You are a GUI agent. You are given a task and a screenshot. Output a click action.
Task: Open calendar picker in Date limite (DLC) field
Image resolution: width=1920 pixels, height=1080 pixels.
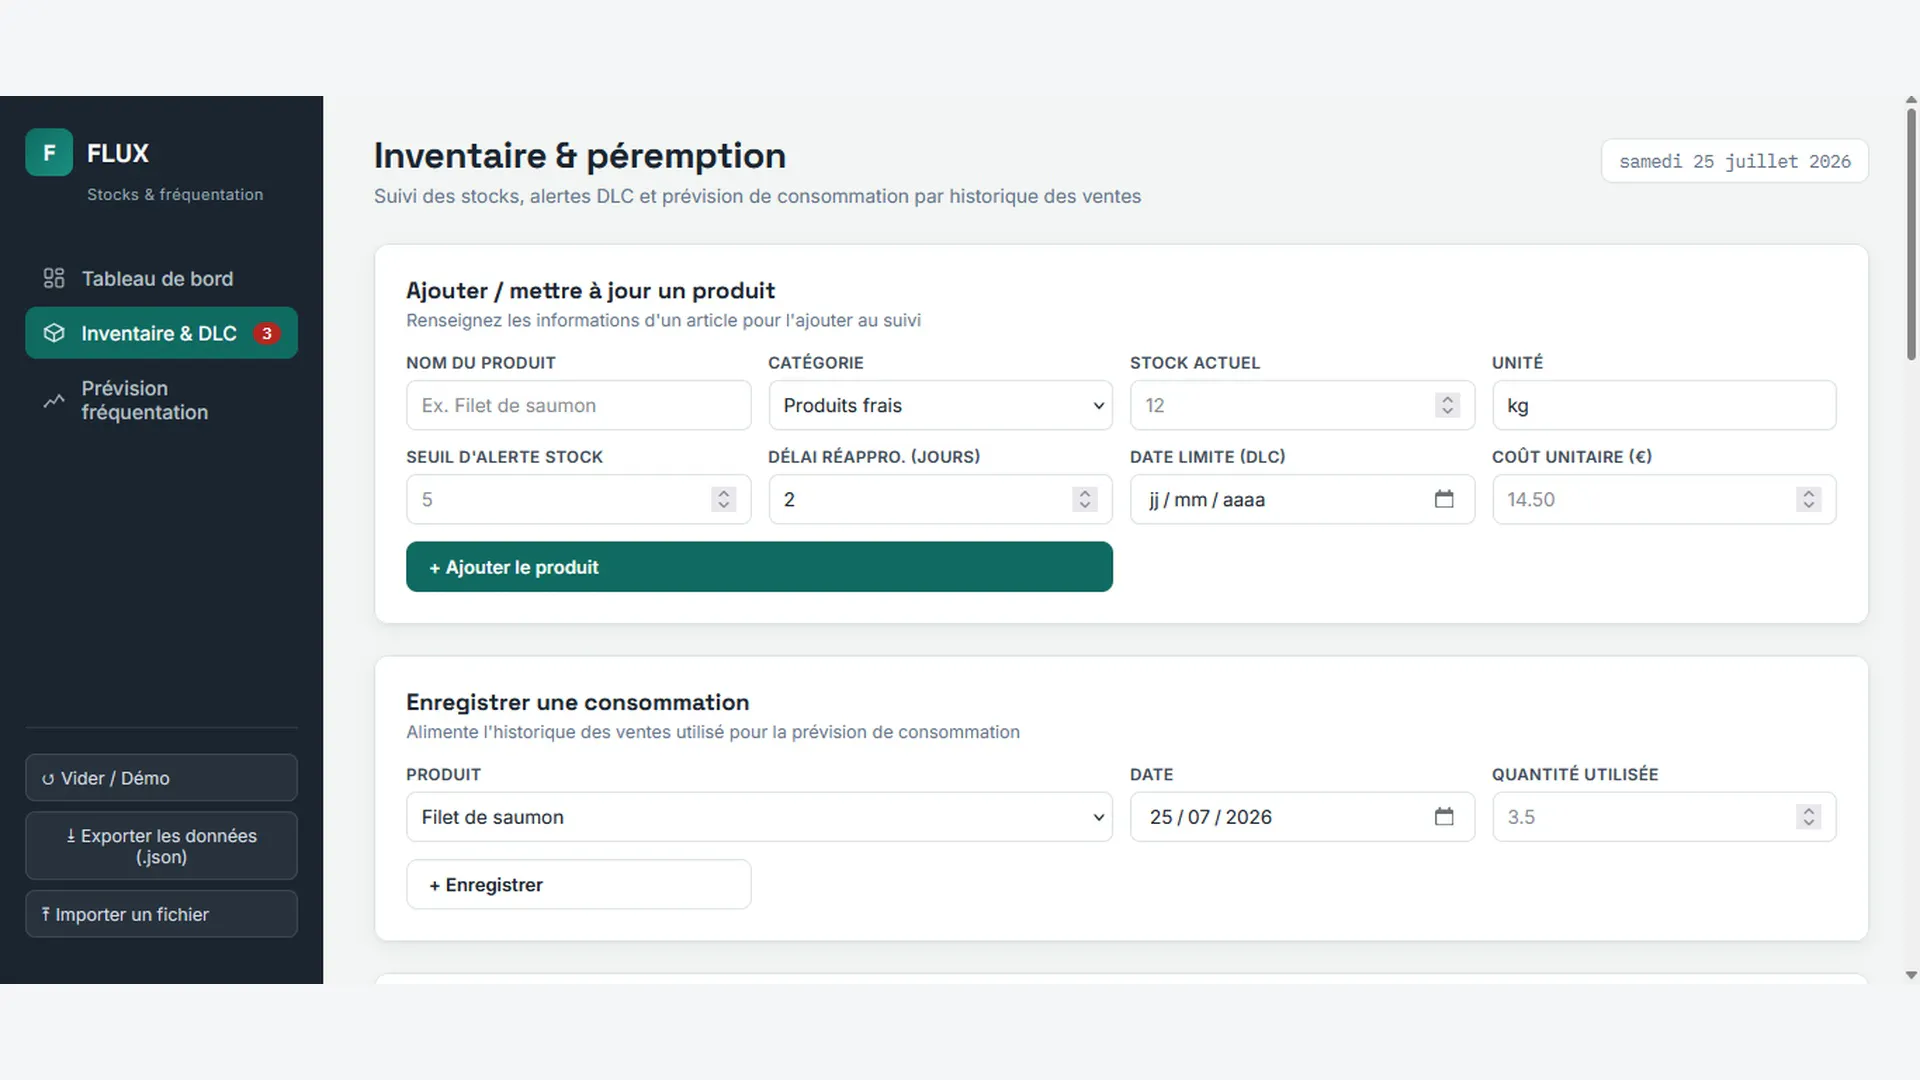1443,499
